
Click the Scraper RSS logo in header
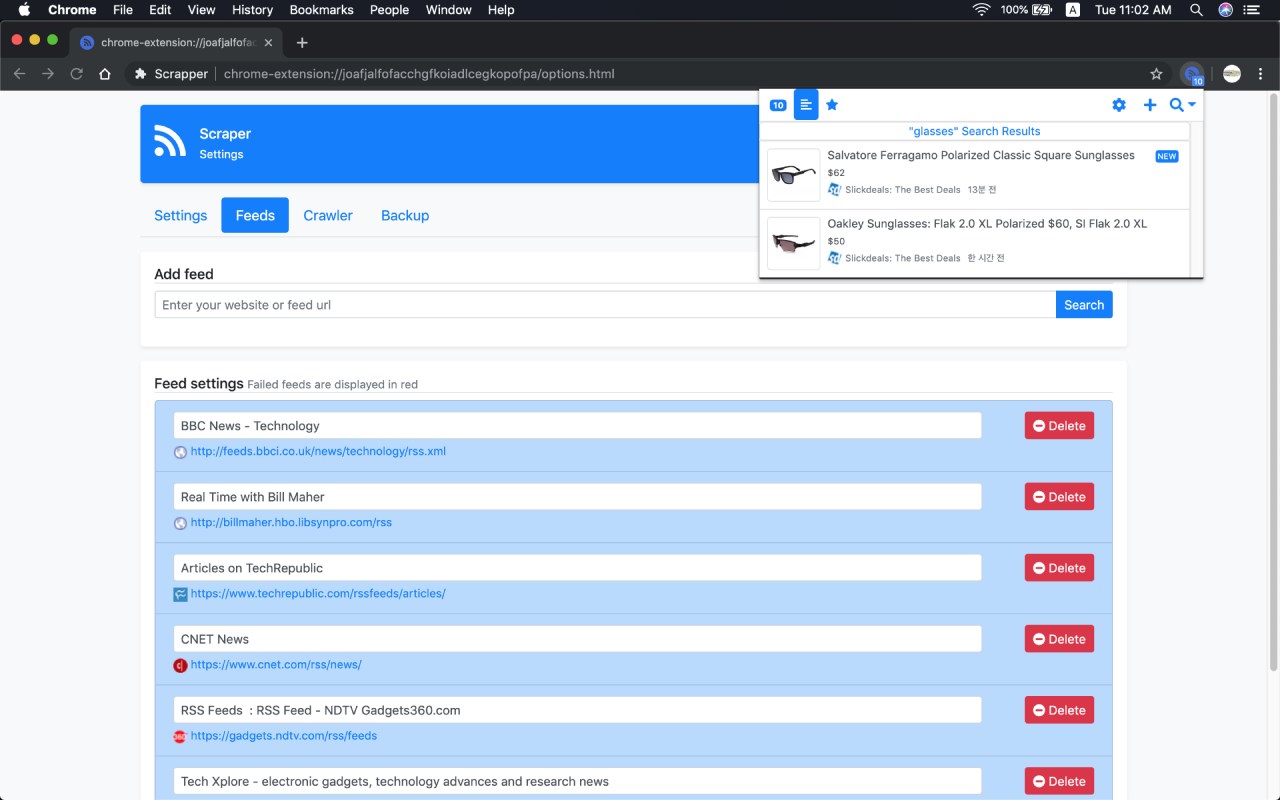(170, 141)
